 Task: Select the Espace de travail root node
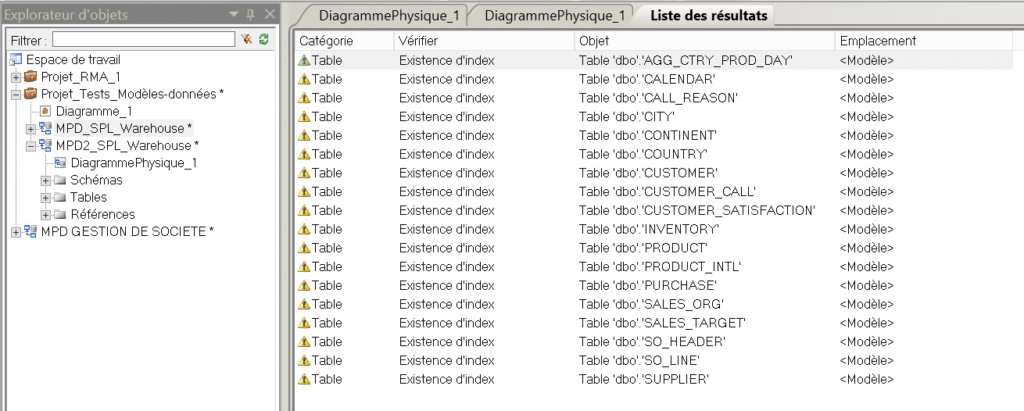point(73,59)
